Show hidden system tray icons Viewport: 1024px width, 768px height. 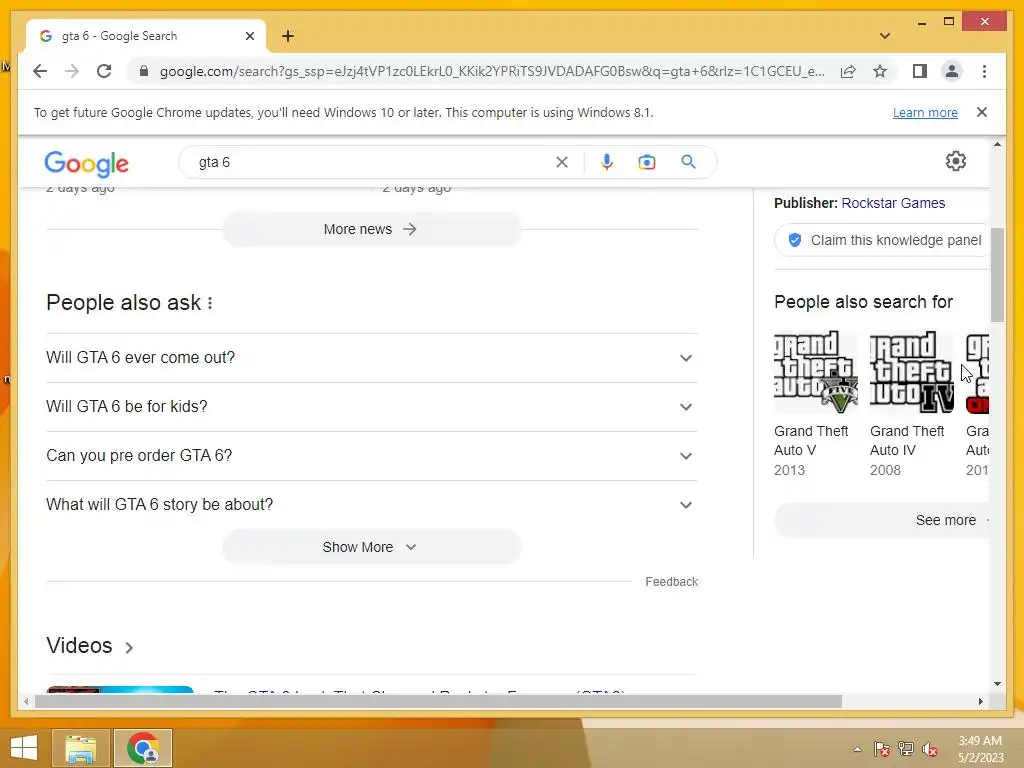point(857,749)
